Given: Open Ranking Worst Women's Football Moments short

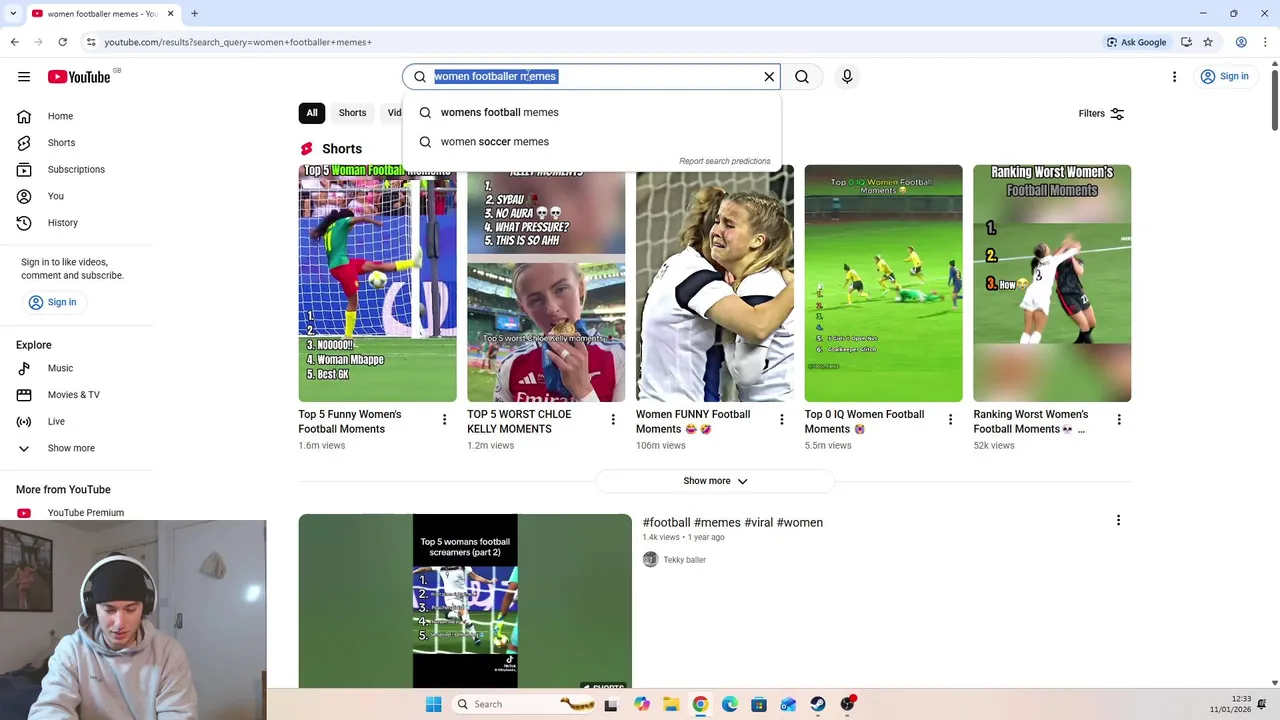Looking at the screenshot, I should (1052, 283).
